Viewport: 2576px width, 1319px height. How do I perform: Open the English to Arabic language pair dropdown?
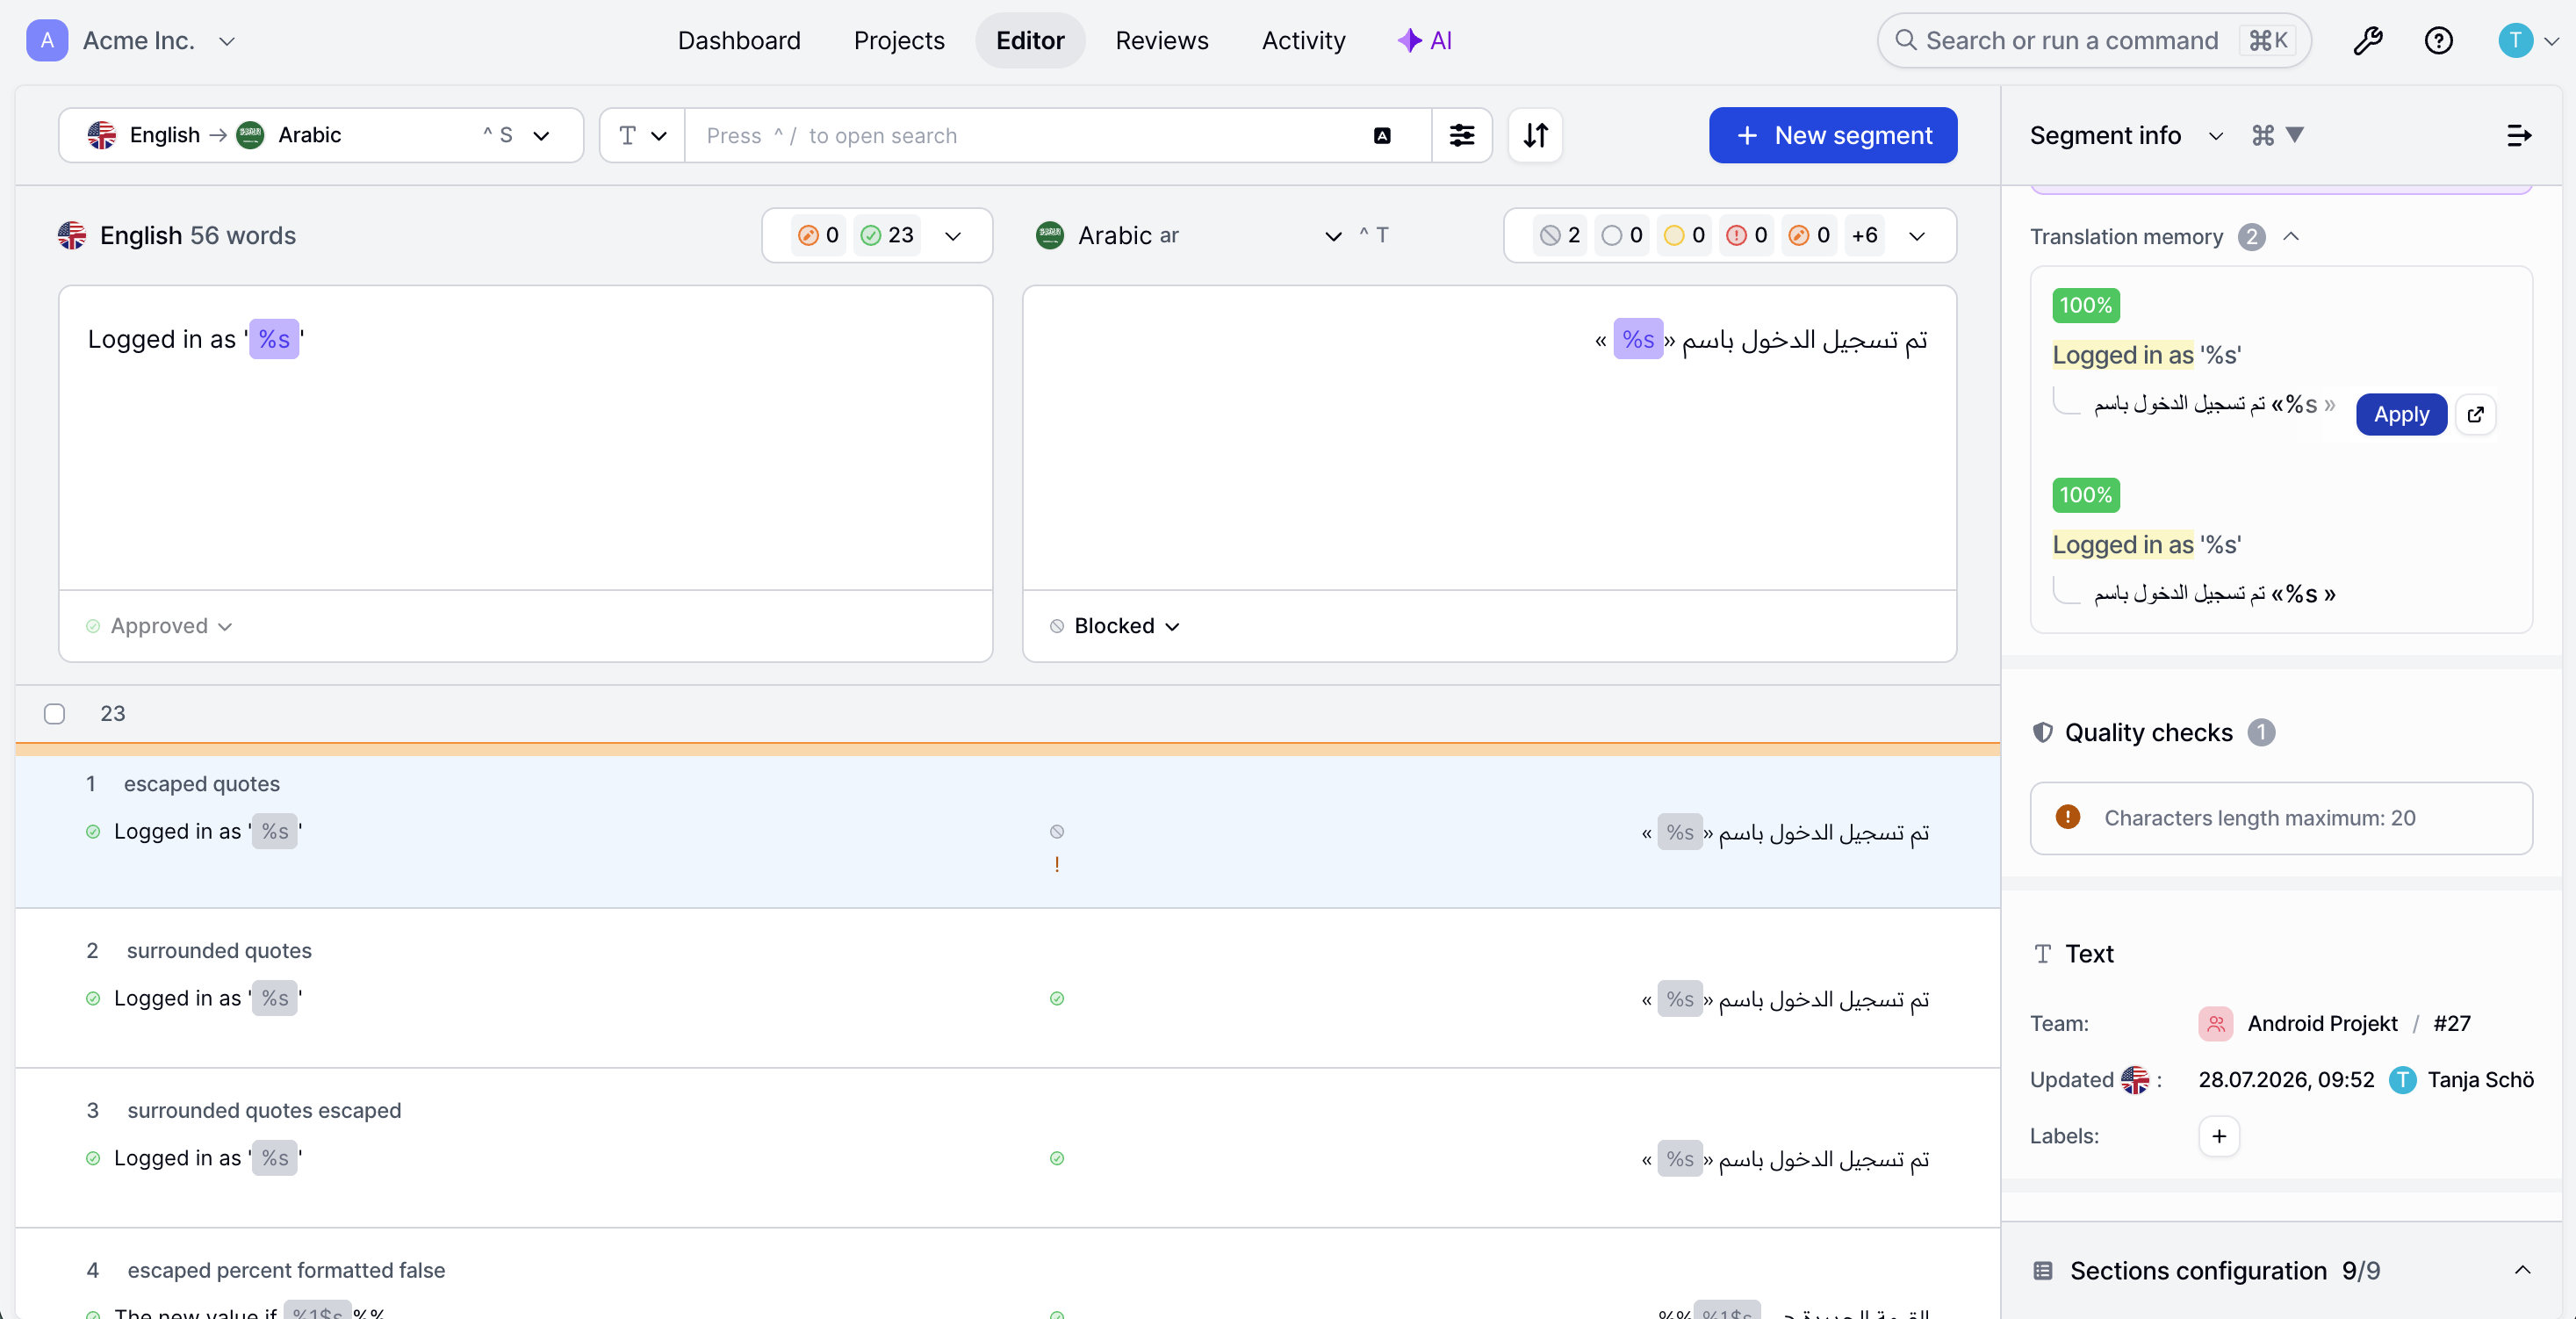point(321,135)
